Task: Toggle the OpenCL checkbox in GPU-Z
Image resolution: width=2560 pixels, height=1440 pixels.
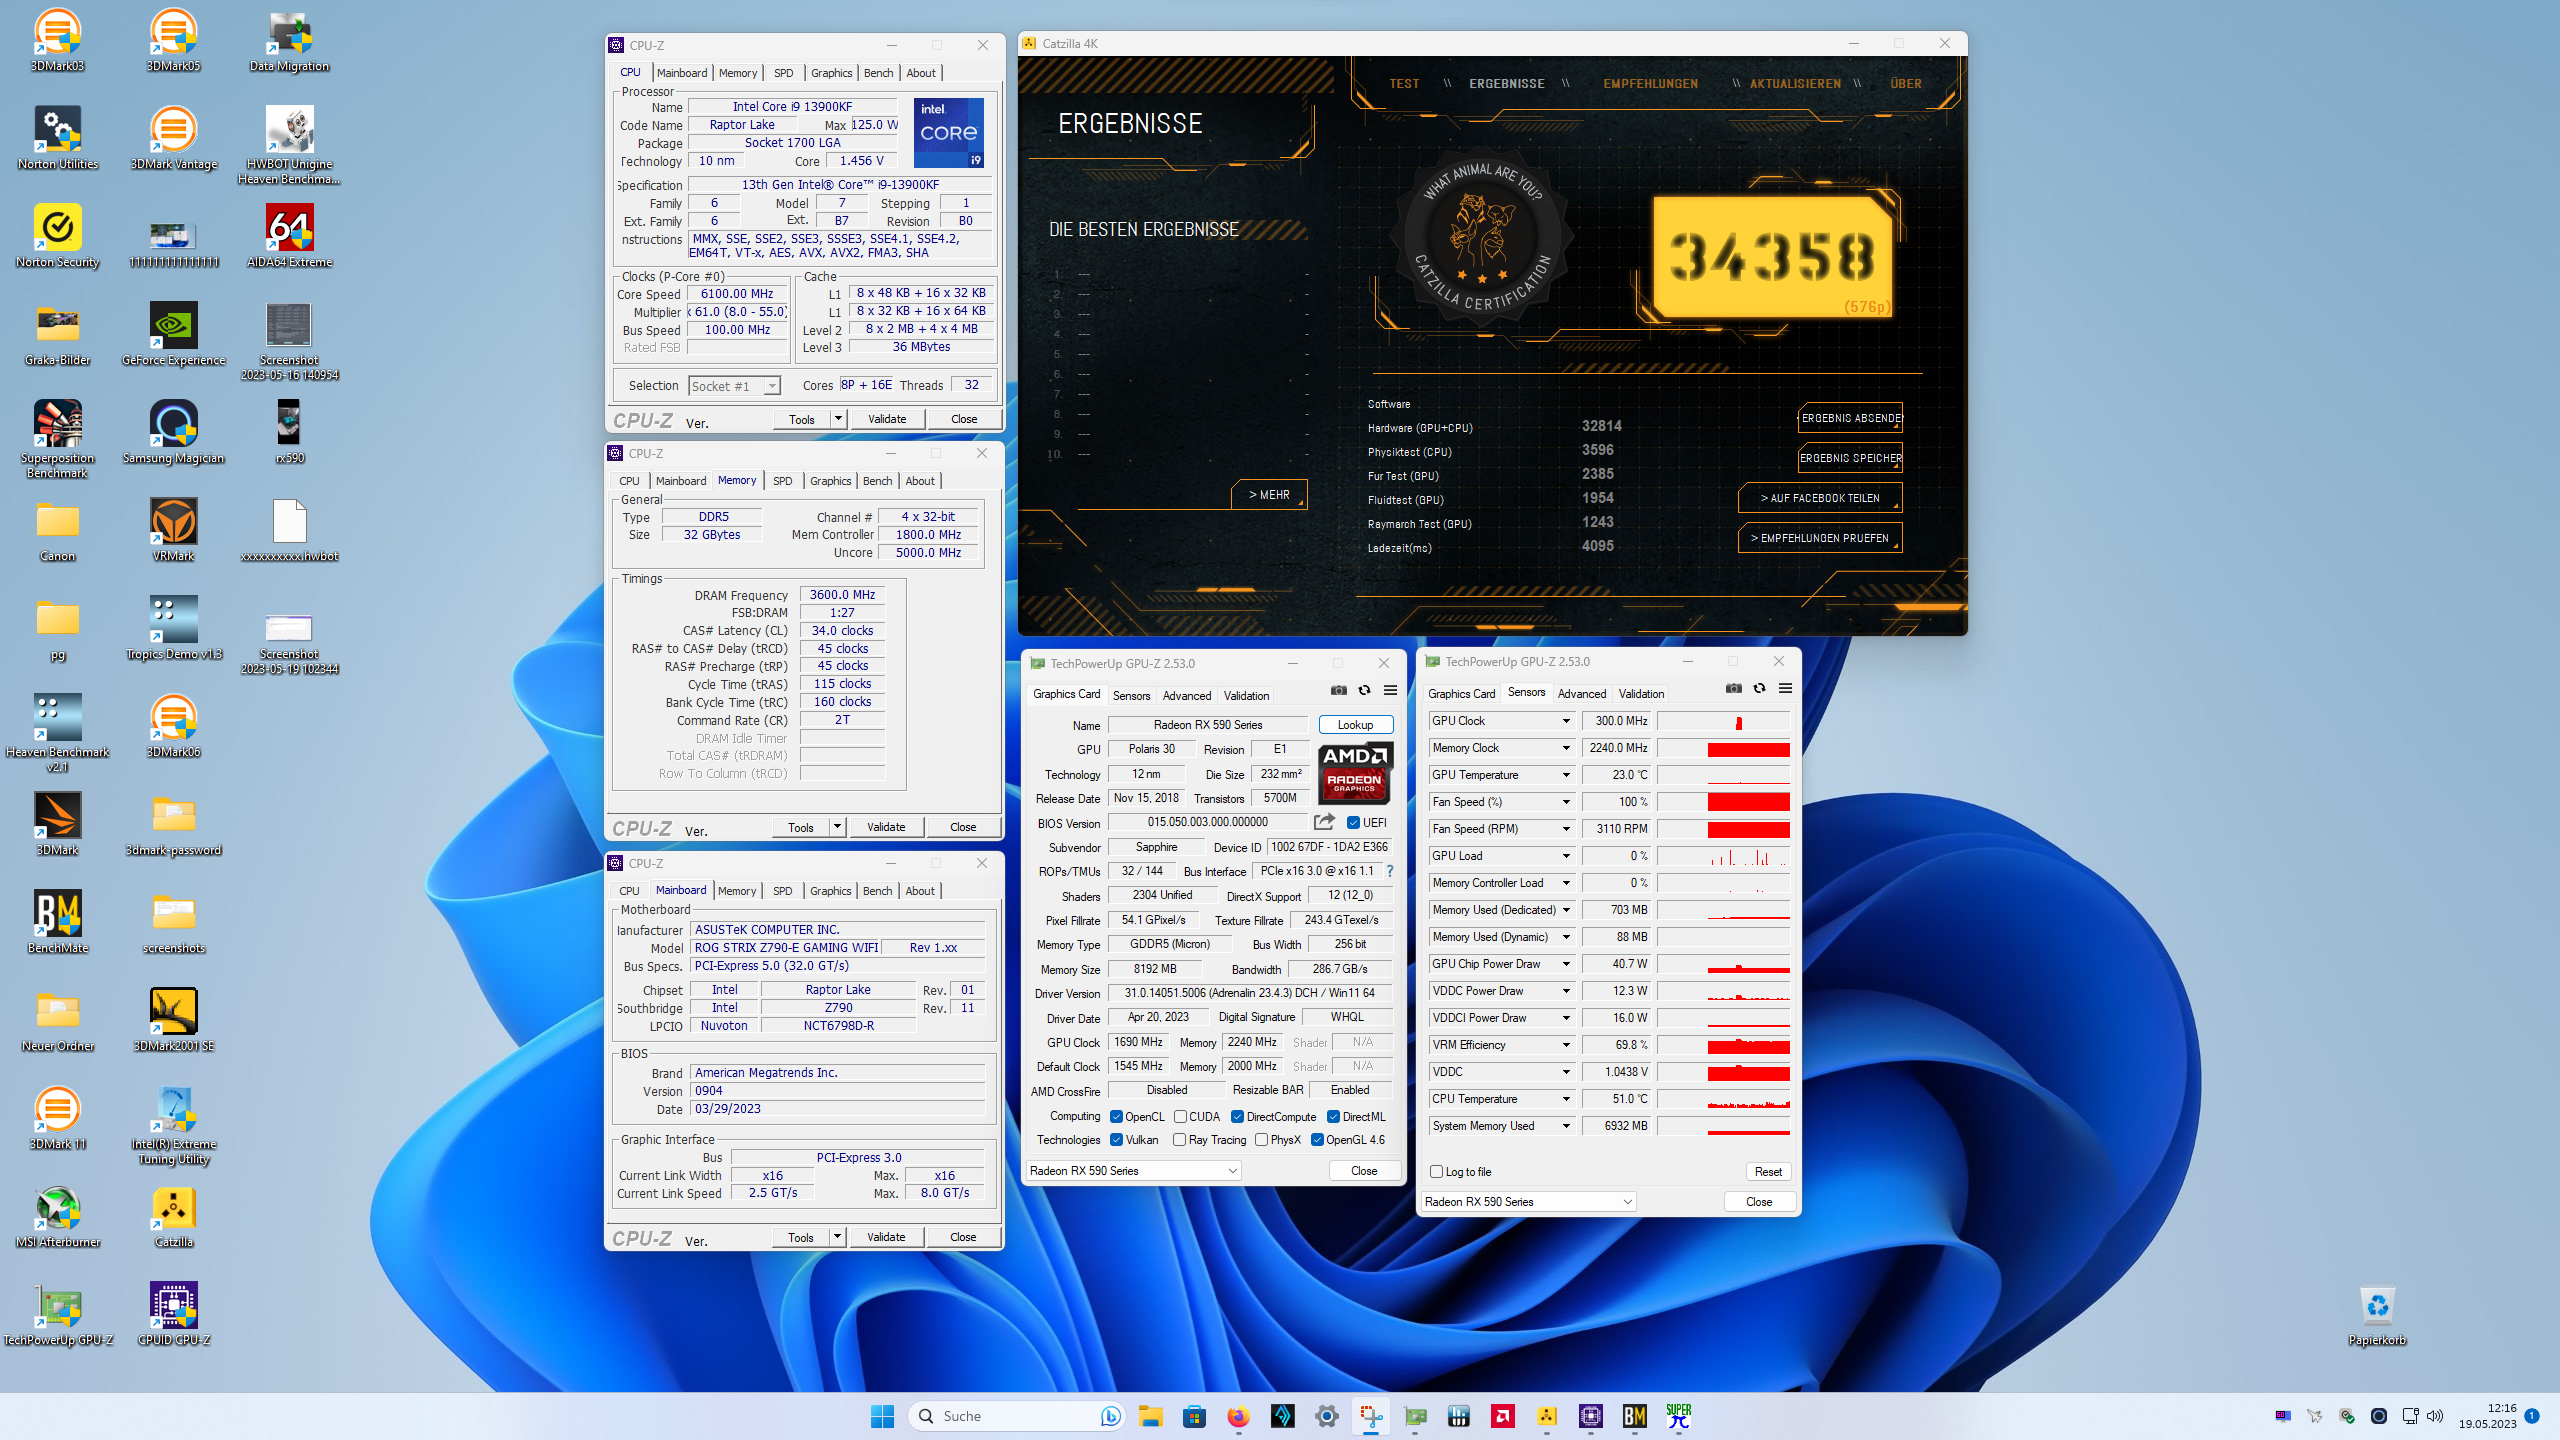Action: 1116,1117
